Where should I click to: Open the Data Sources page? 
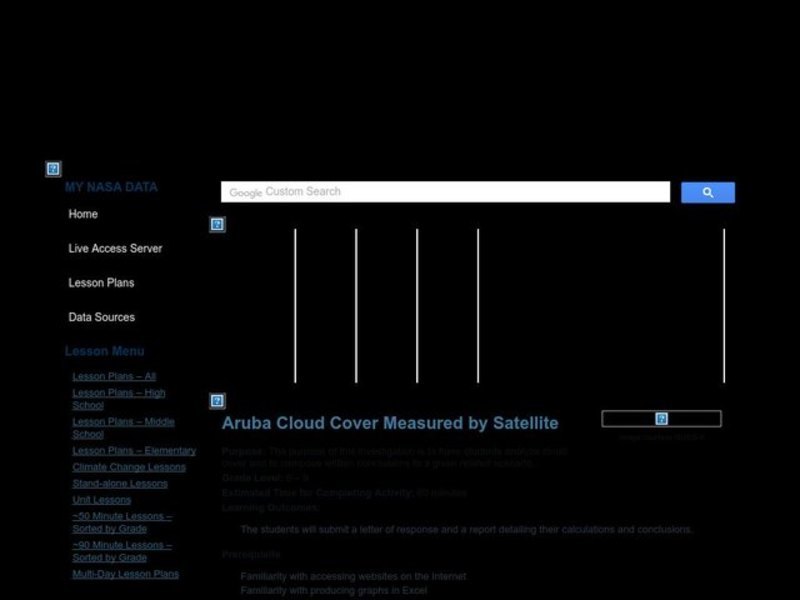point(101,317)
